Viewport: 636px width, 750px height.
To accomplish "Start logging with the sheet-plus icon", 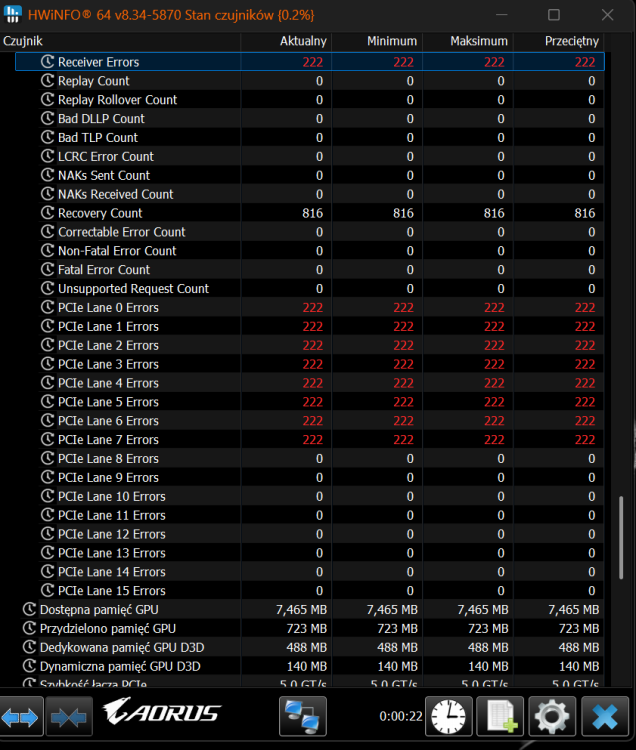I will click(x=500, y=716).
